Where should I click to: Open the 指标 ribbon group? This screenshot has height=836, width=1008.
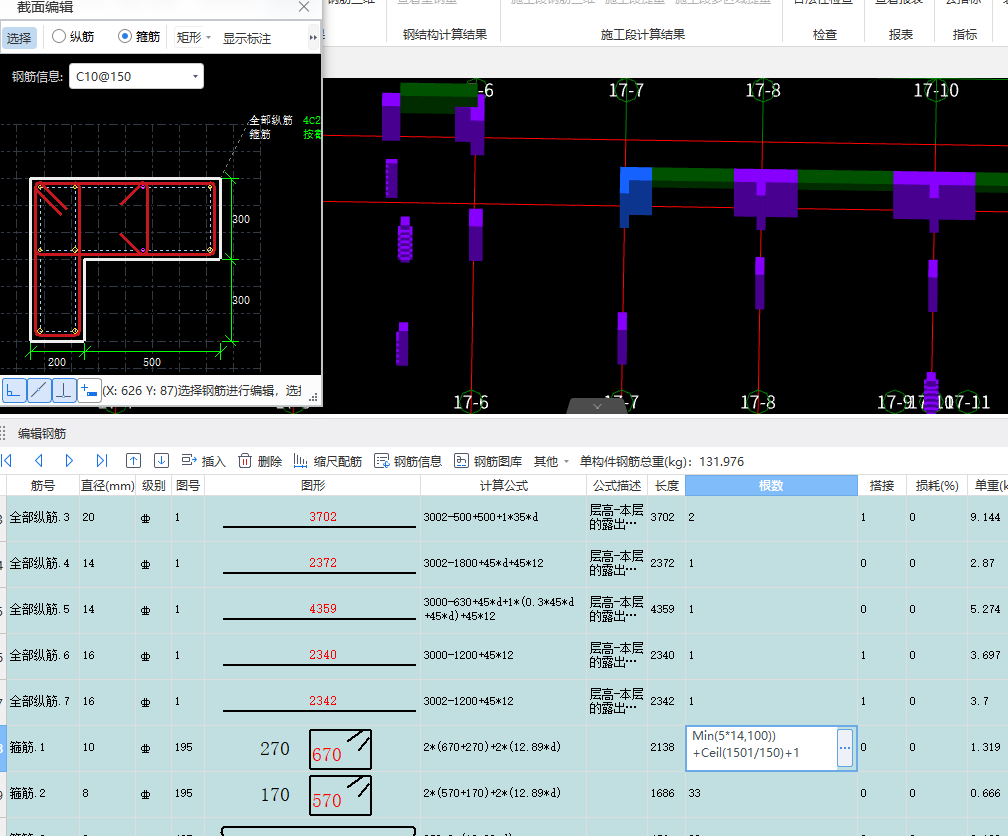point(964,34)
